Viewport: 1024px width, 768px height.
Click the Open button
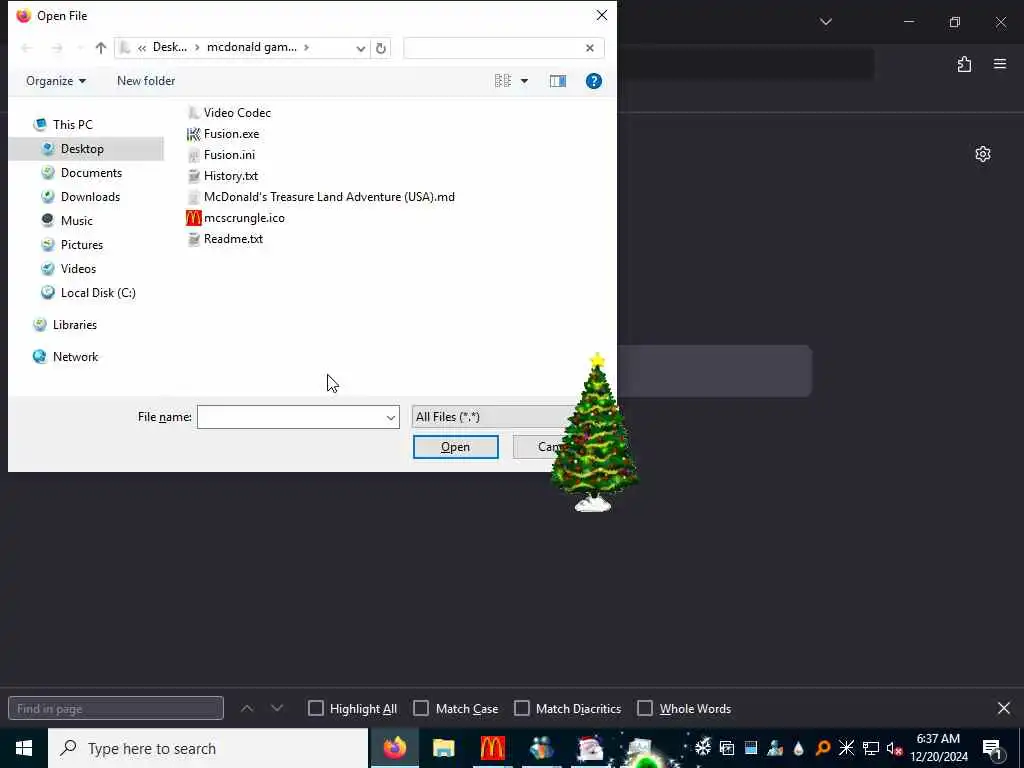[455, 447]
